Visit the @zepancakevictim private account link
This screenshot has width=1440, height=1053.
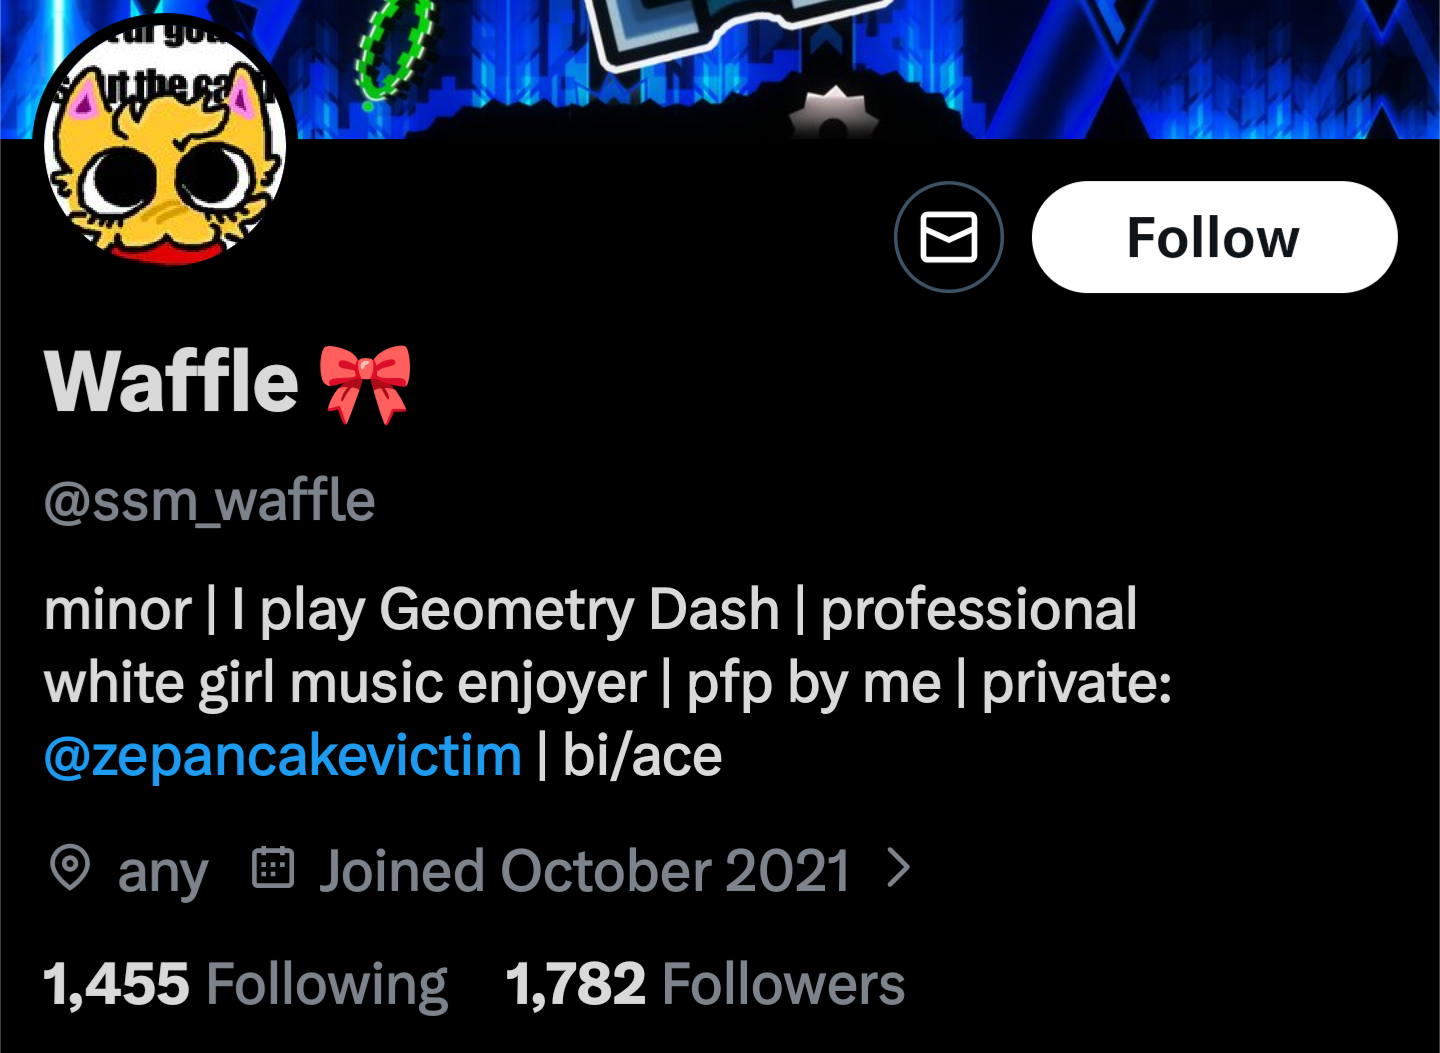[x=283, y=755]
